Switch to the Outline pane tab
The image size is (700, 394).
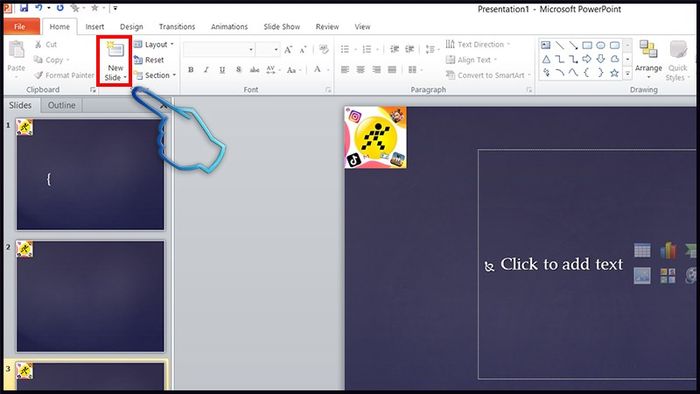click(62, 105)
